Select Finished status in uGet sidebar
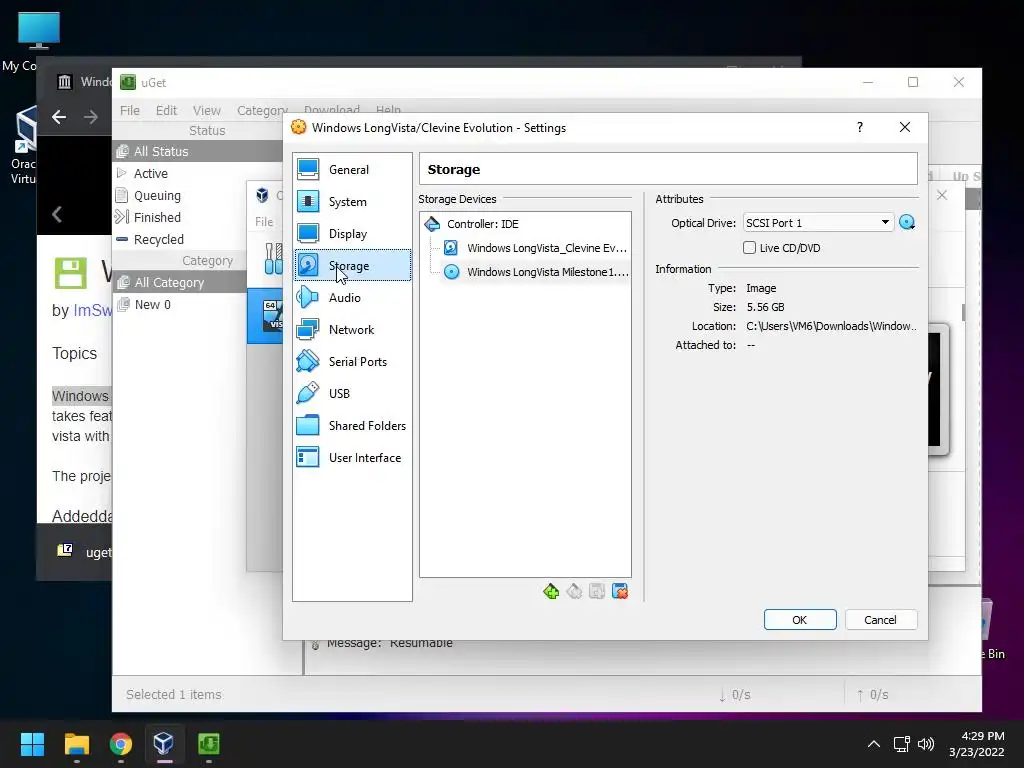This screenshot has width=1024, height=768. point(198,217)
